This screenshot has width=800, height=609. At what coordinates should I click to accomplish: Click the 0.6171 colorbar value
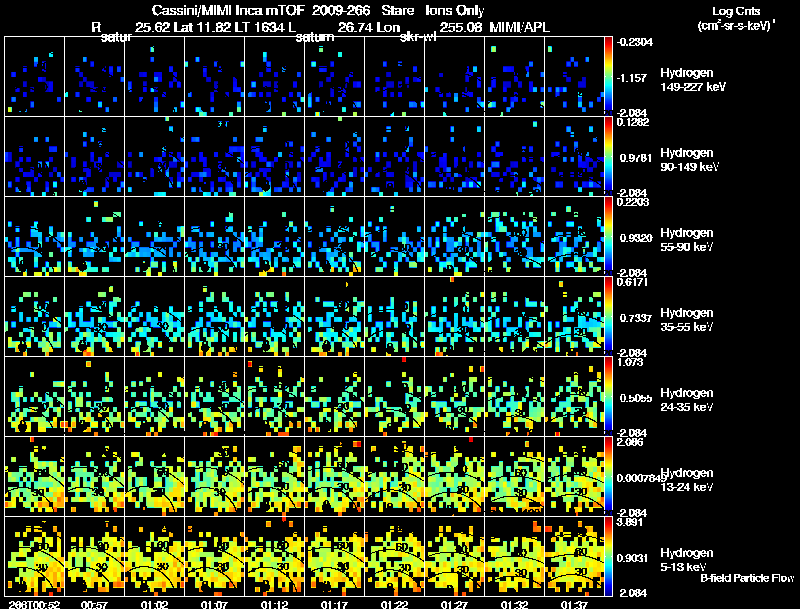point(633,282)
